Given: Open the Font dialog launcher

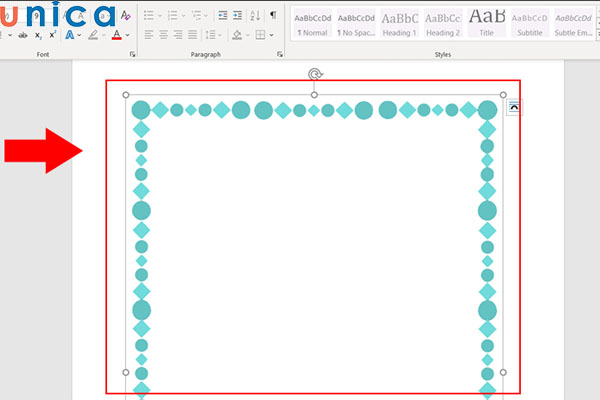Looking at the screenshot, I should click(x=132, y=54).
